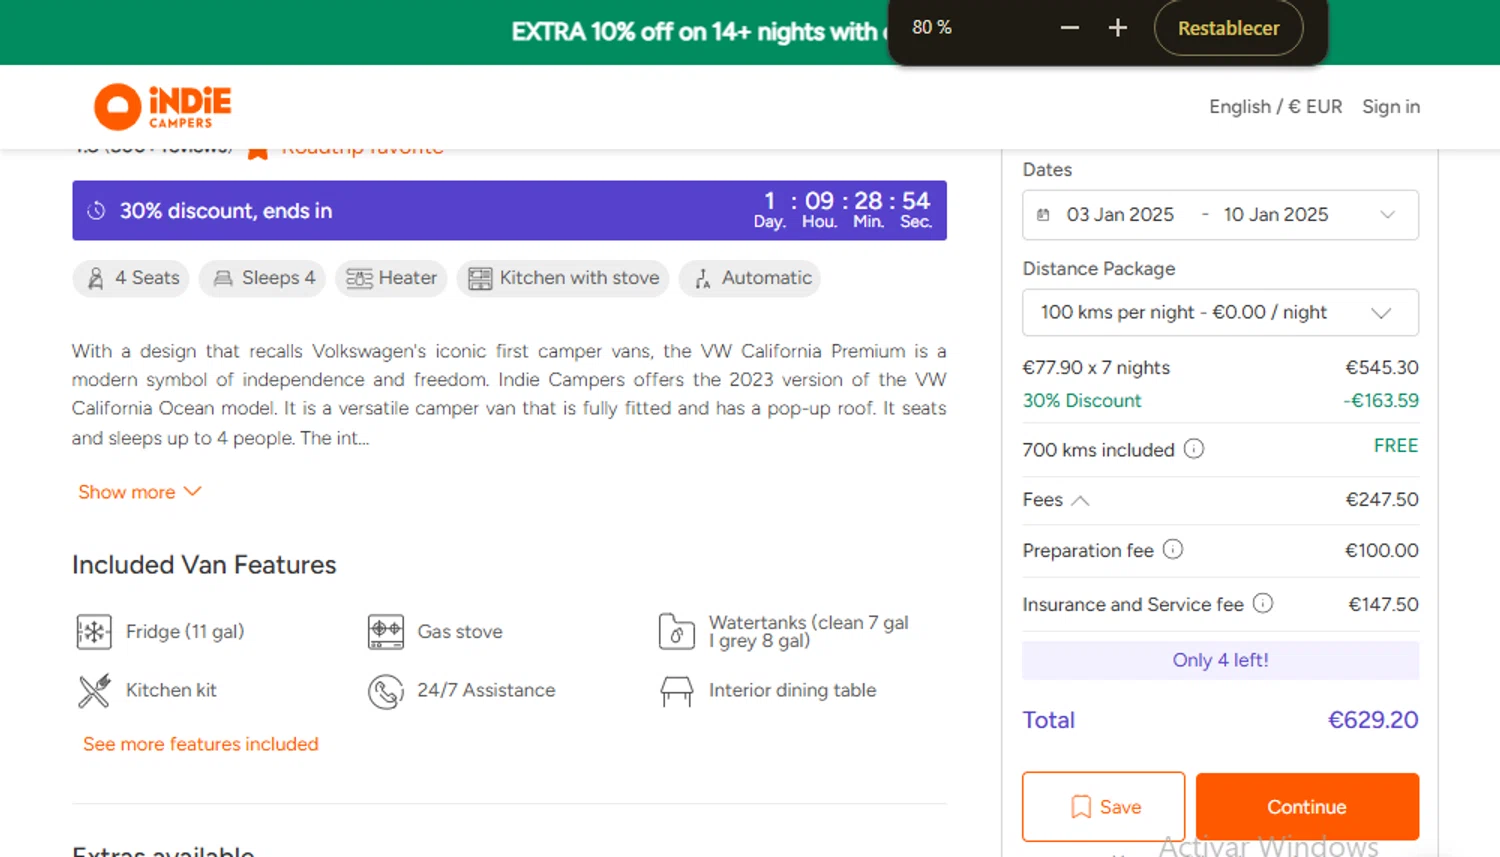Click the 80 % zoom level text
Image resolution: width=1500 pixels, height=857 pixels.
point(932,28)
